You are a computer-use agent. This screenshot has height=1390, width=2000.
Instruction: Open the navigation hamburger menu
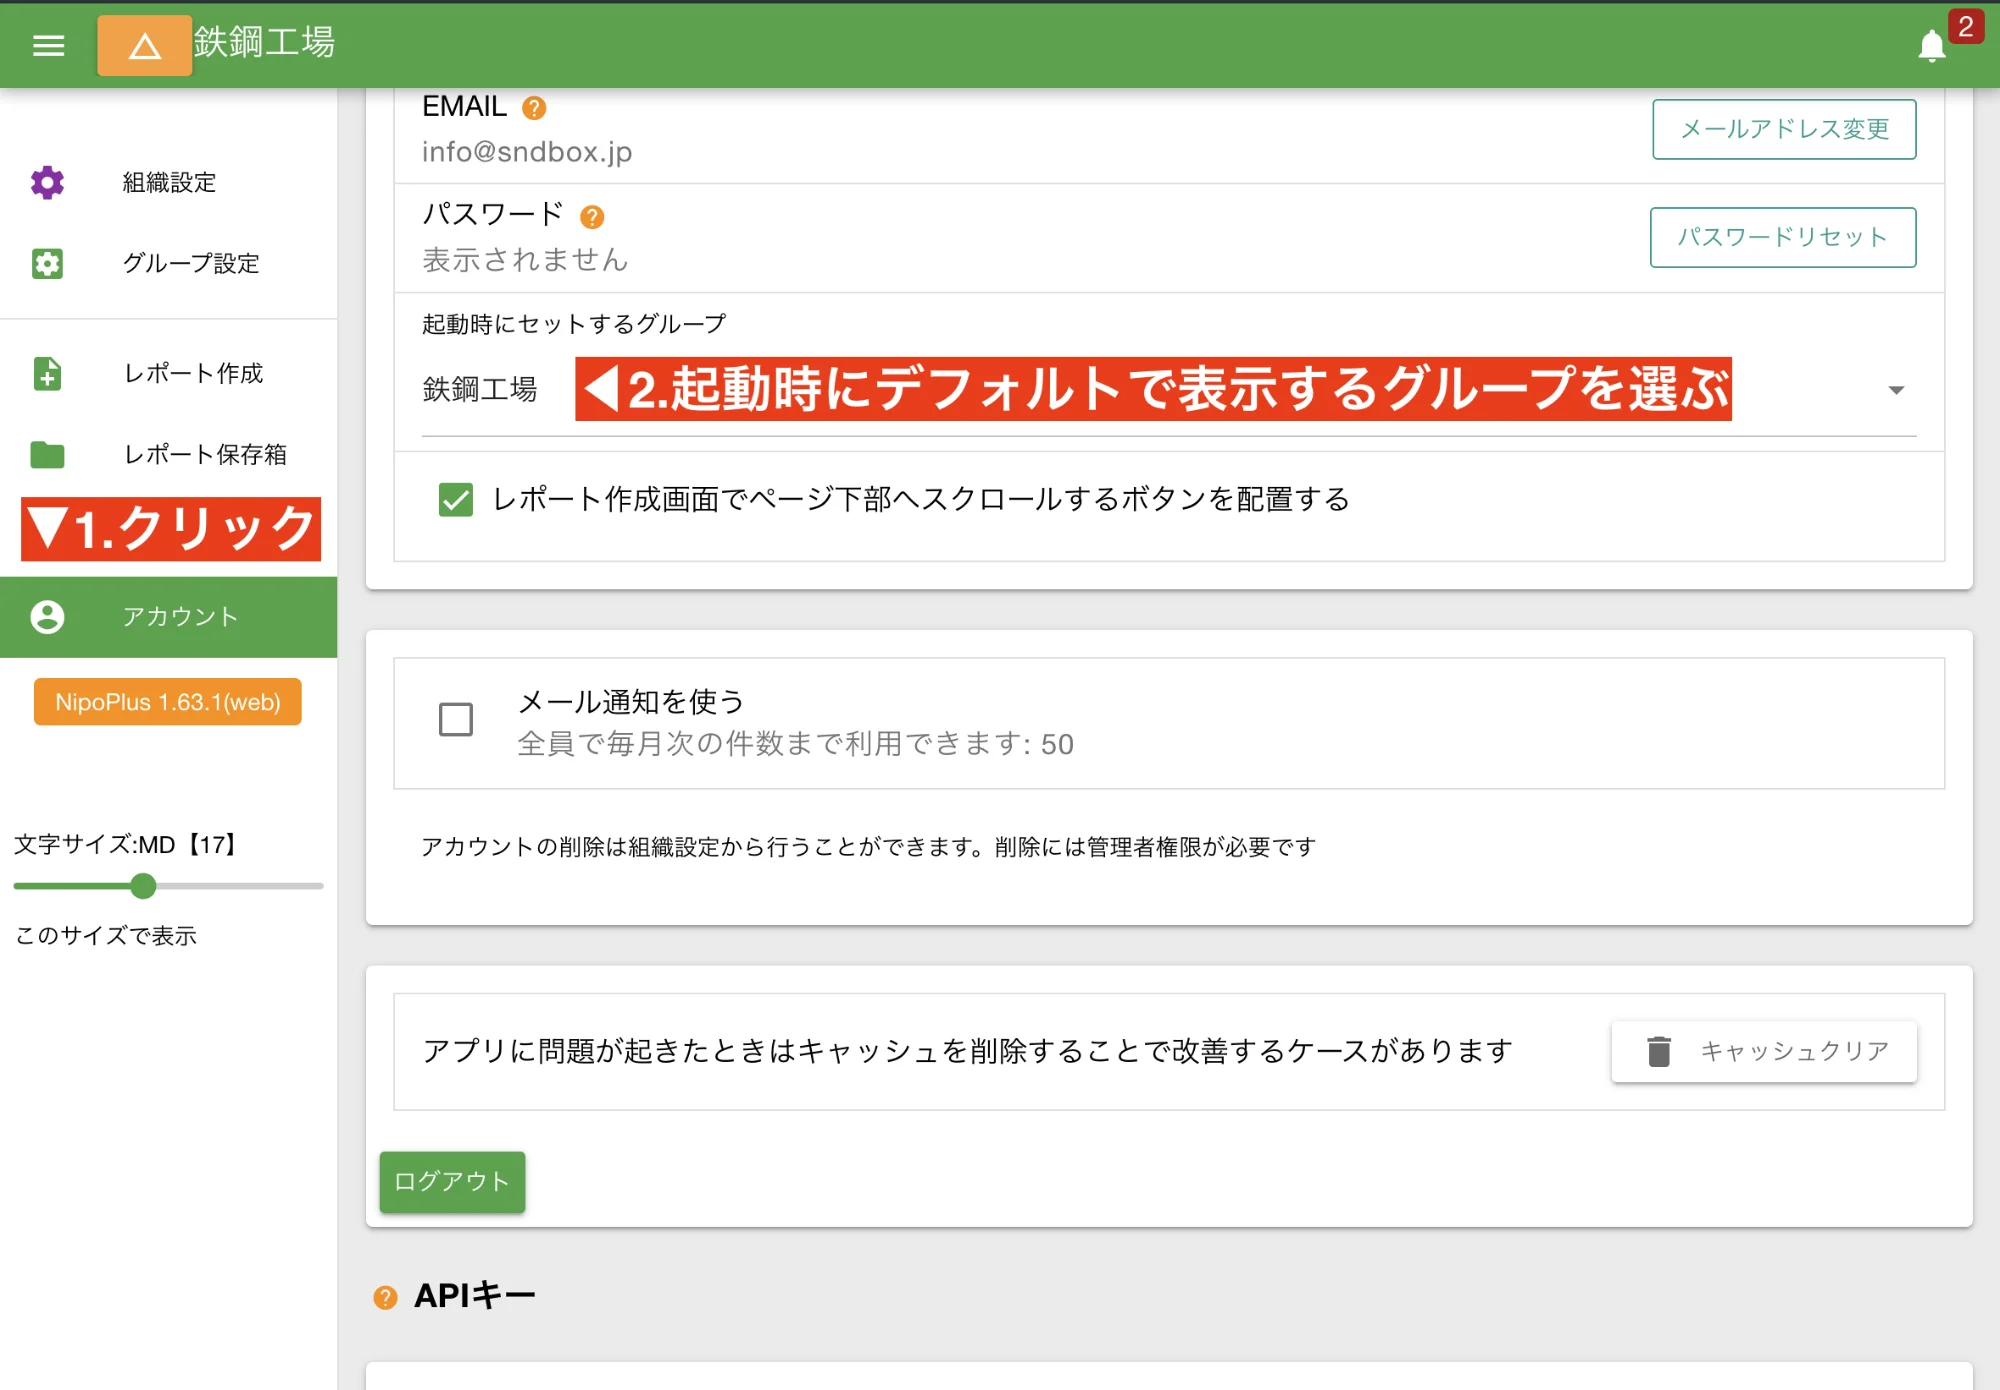(47, 46)
